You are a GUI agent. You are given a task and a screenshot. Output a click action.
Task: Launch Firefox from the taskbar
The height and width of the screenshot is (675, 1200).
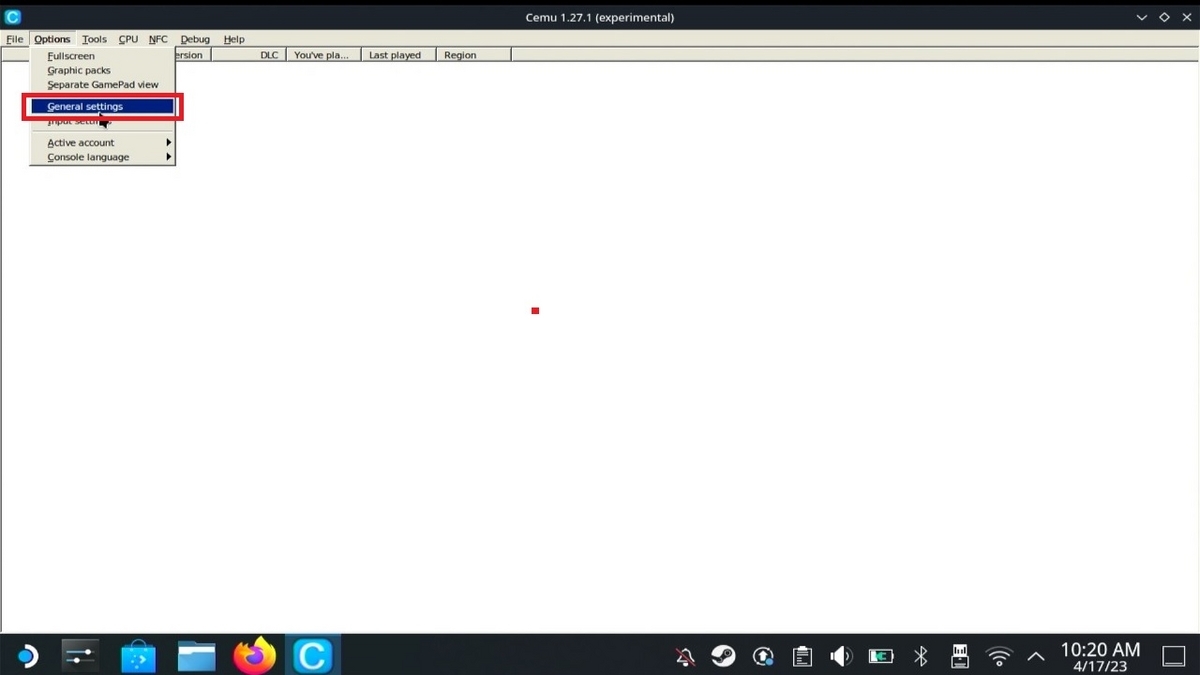tap(254, 656)
